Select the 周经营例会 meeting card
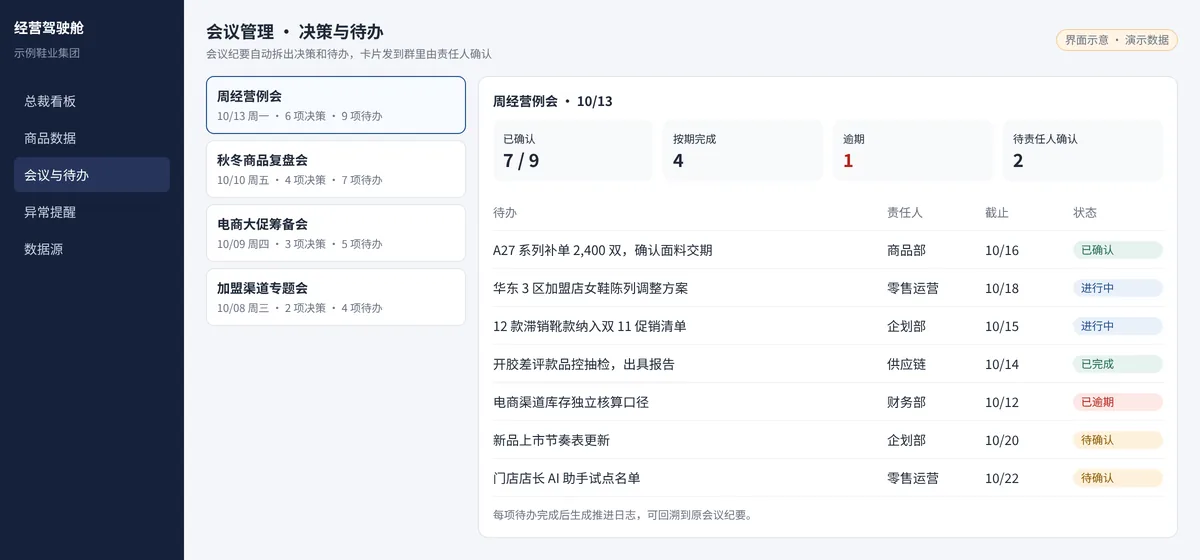1200x560 pixels. [336, 105]
